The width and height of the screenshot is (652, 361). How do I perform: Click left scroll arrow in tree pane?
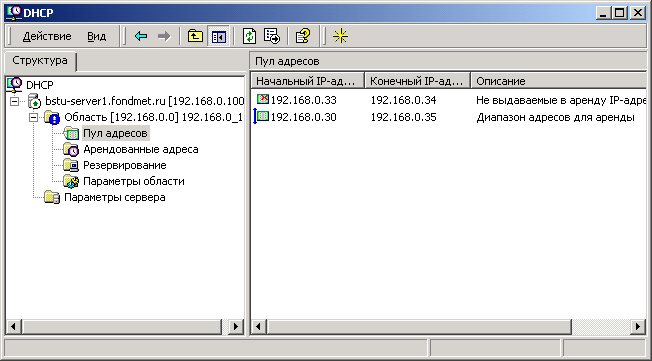tap(14, 326)
